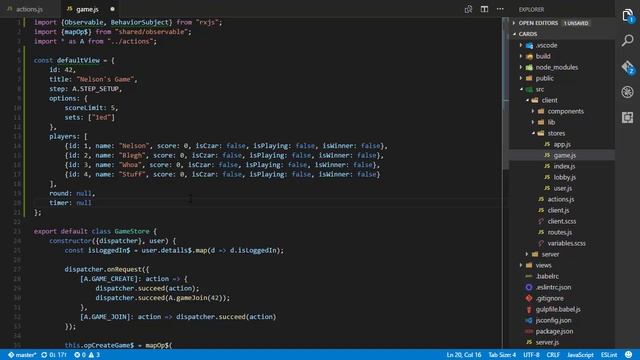
Task: Open lobby.js file
Action: 564,177
